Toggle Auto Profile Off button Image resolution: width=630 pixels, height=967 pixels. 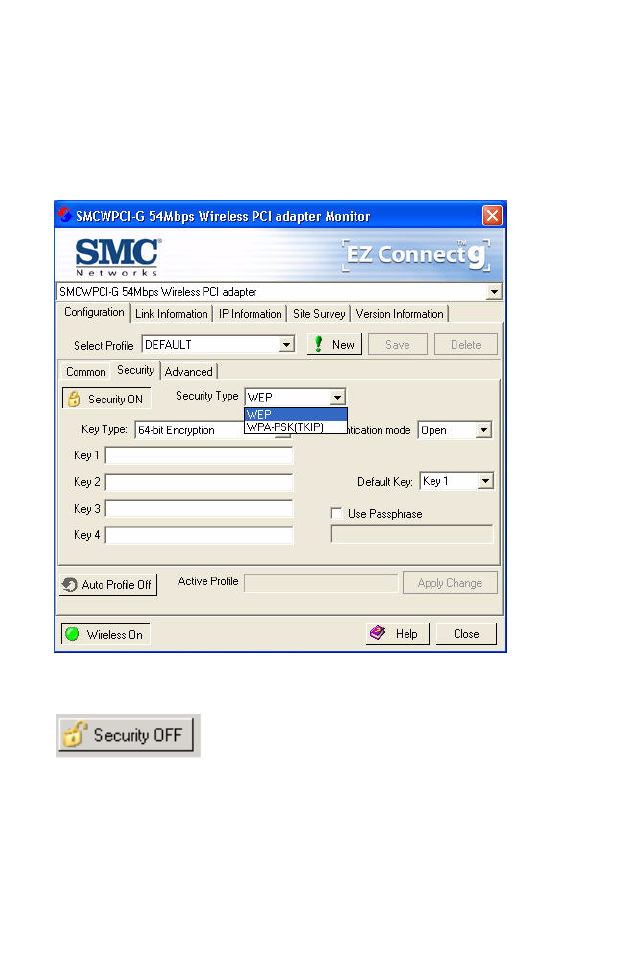108,584
